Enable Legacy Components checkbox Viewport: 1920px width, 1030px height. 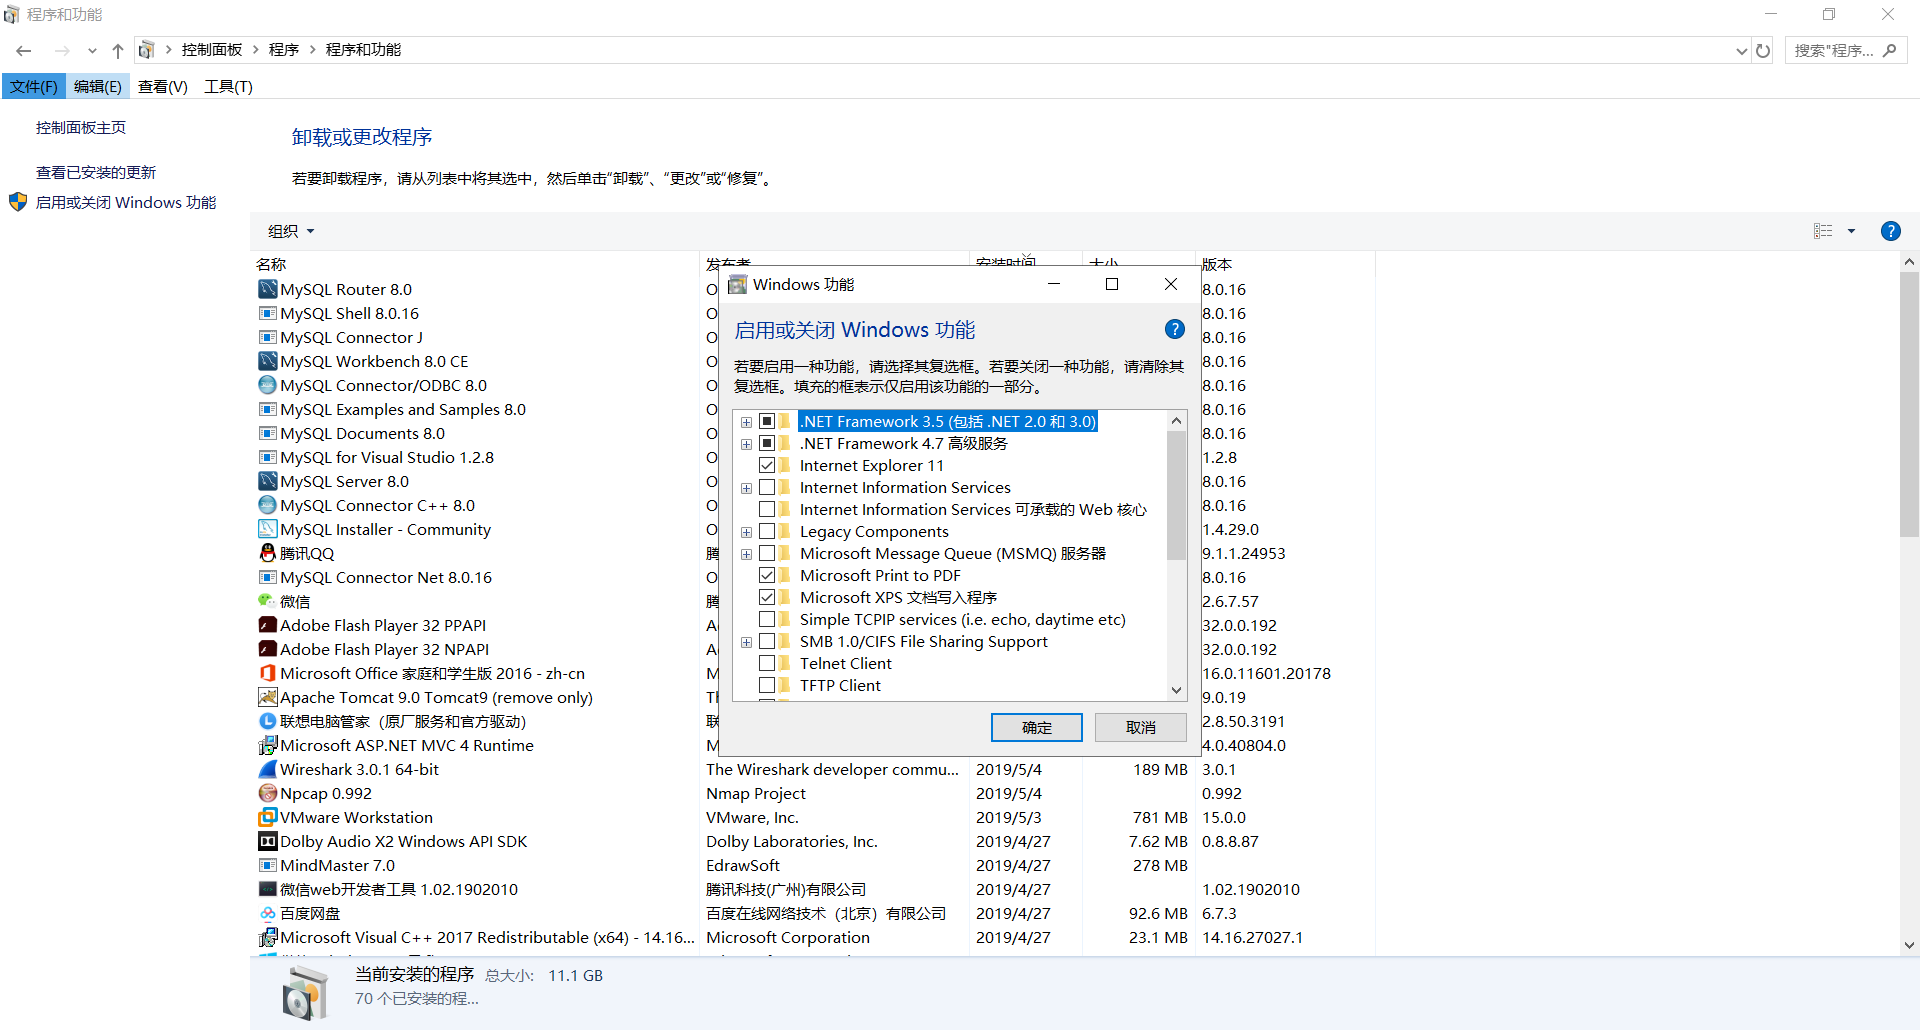tap(767, 531)
